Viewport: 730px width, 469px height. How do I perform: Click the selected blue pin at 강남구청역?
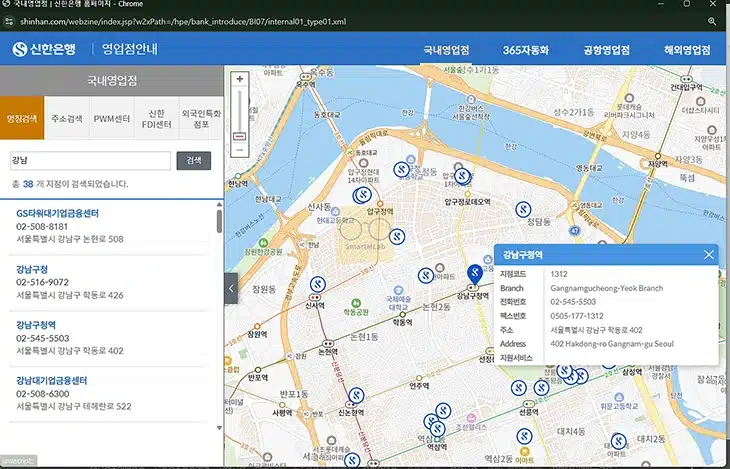pos(475,274)
